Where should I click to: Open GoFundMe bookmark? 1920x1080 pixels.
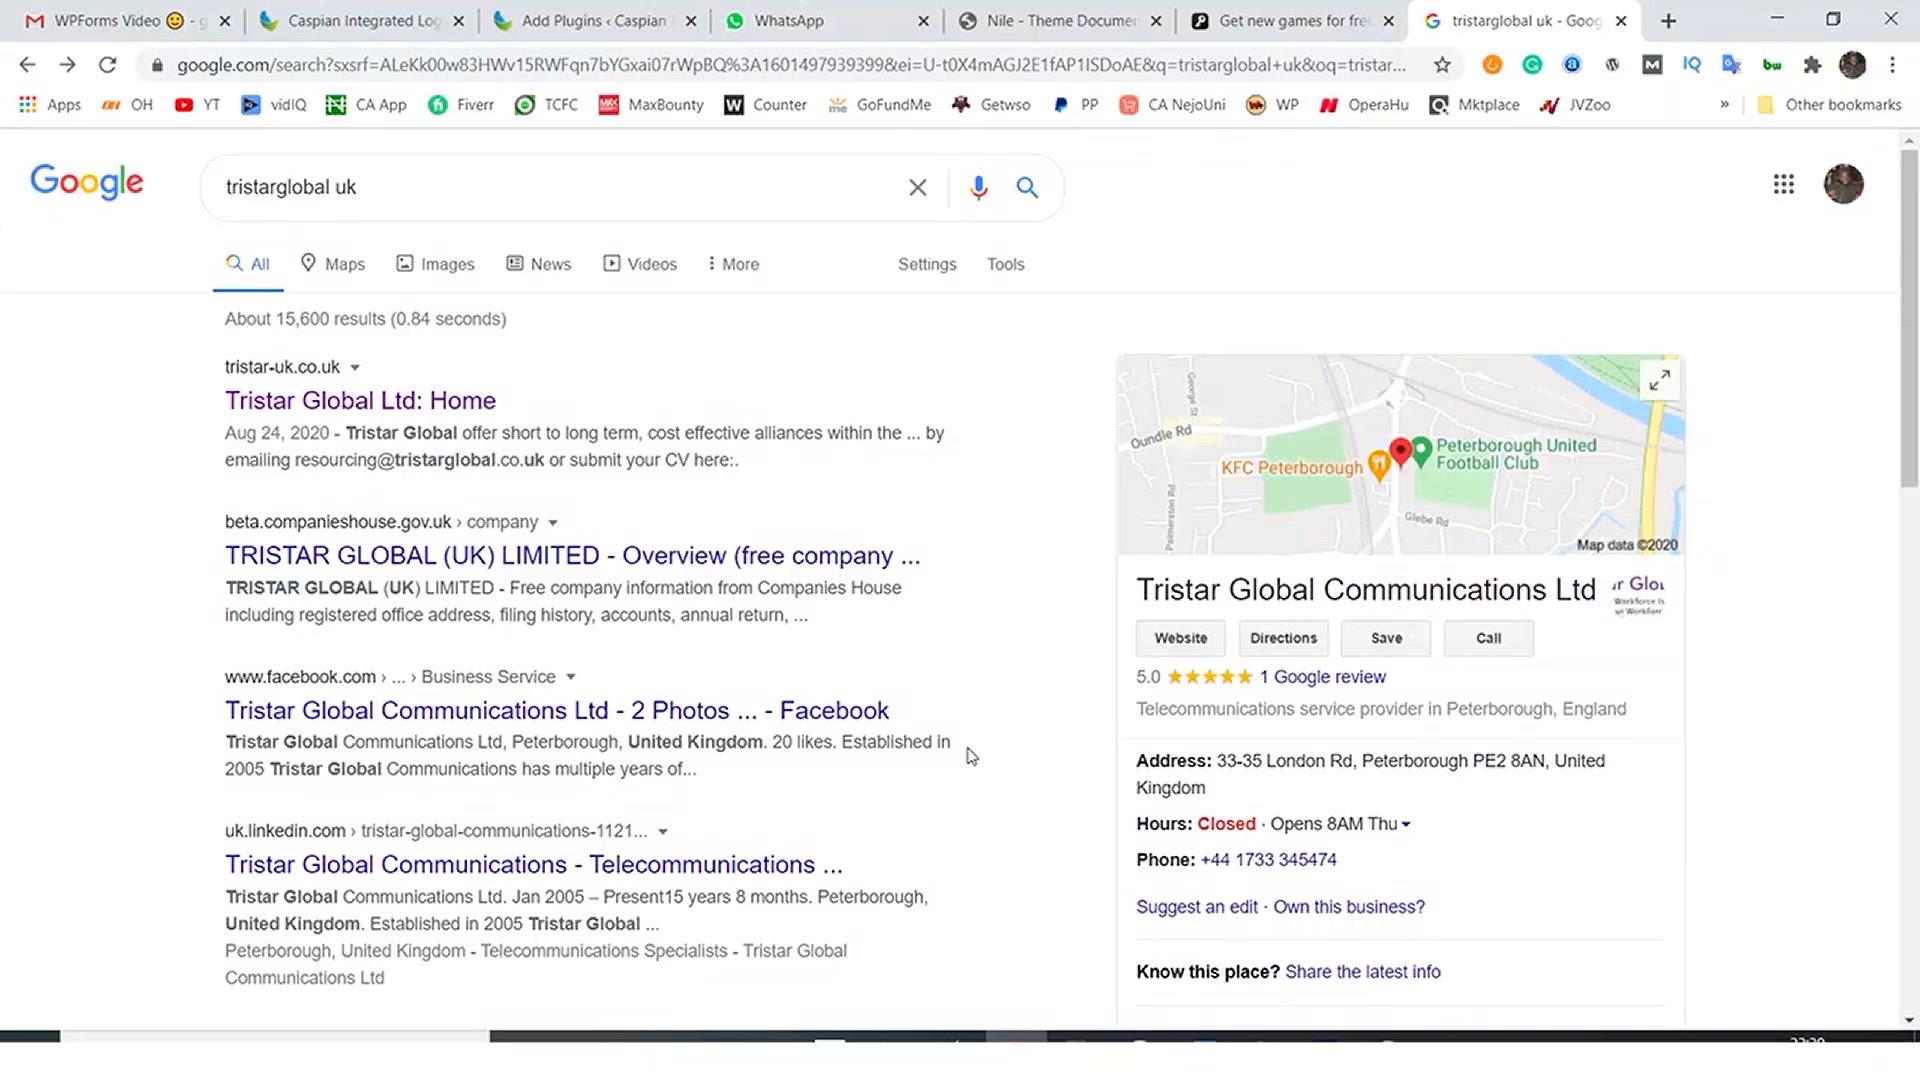tap(880, 105)
